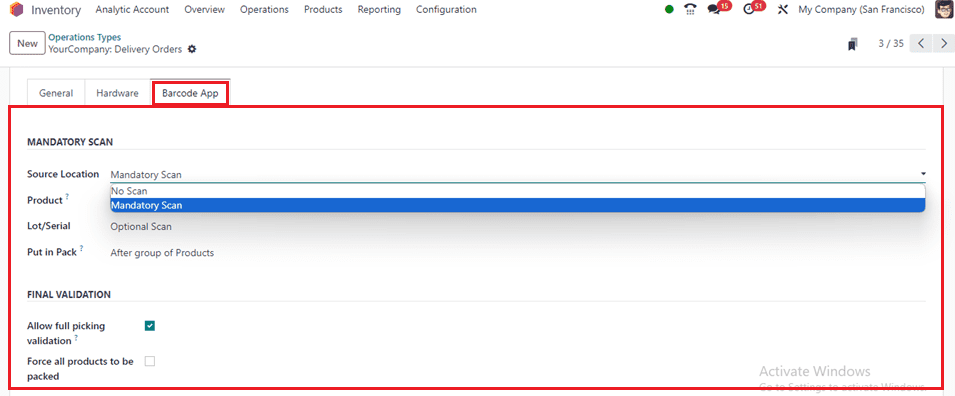This screenshot has height=396, width=955.
Task: Open the Configuration menu
Action: (x=446, y=10)
